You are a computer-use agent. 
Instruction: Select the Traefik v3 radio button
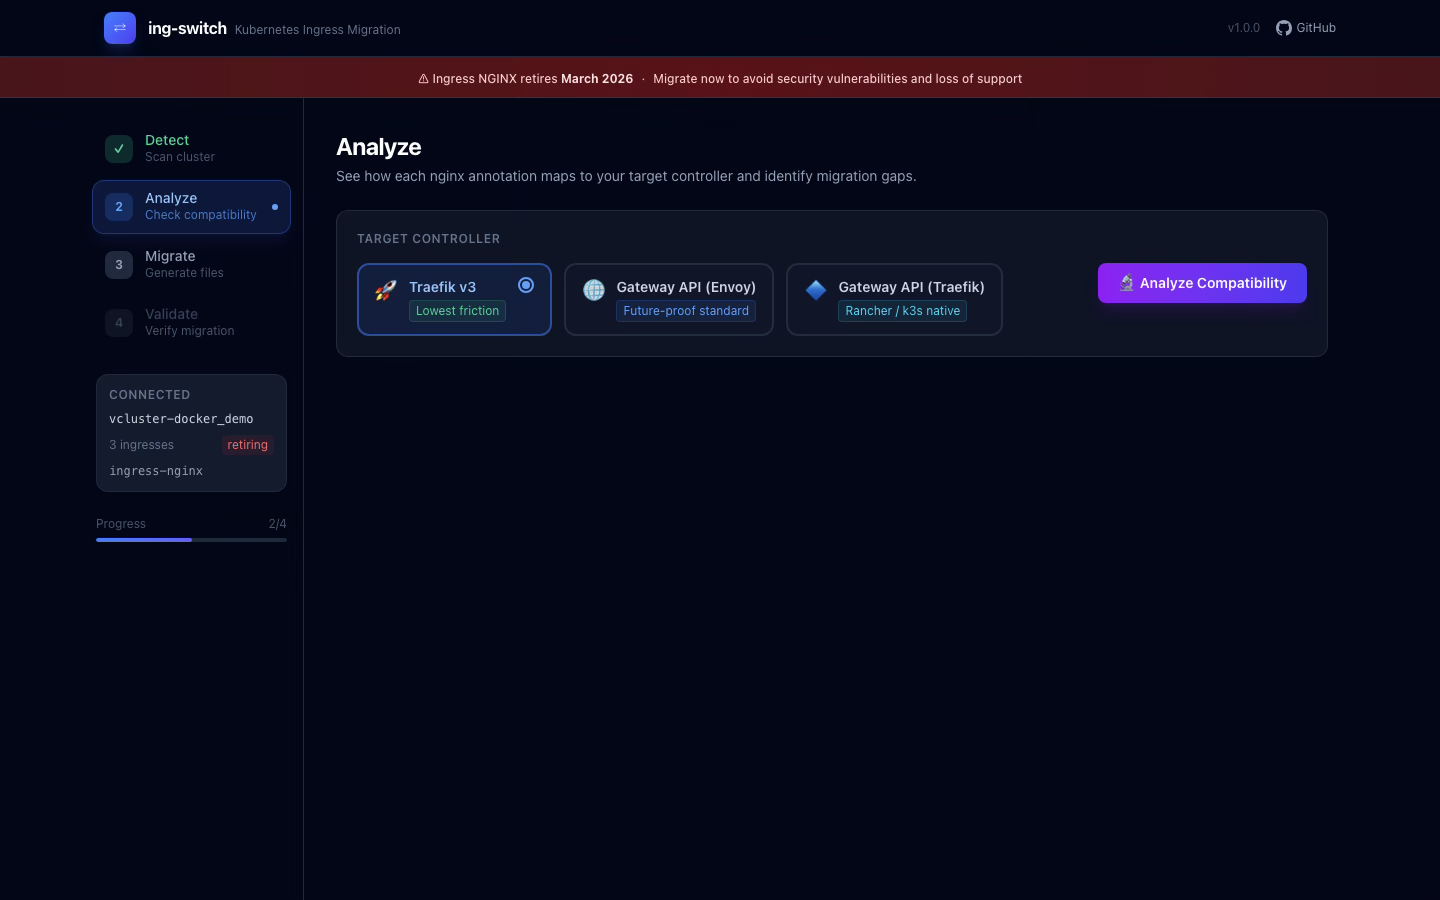click(x=526, y=285)
